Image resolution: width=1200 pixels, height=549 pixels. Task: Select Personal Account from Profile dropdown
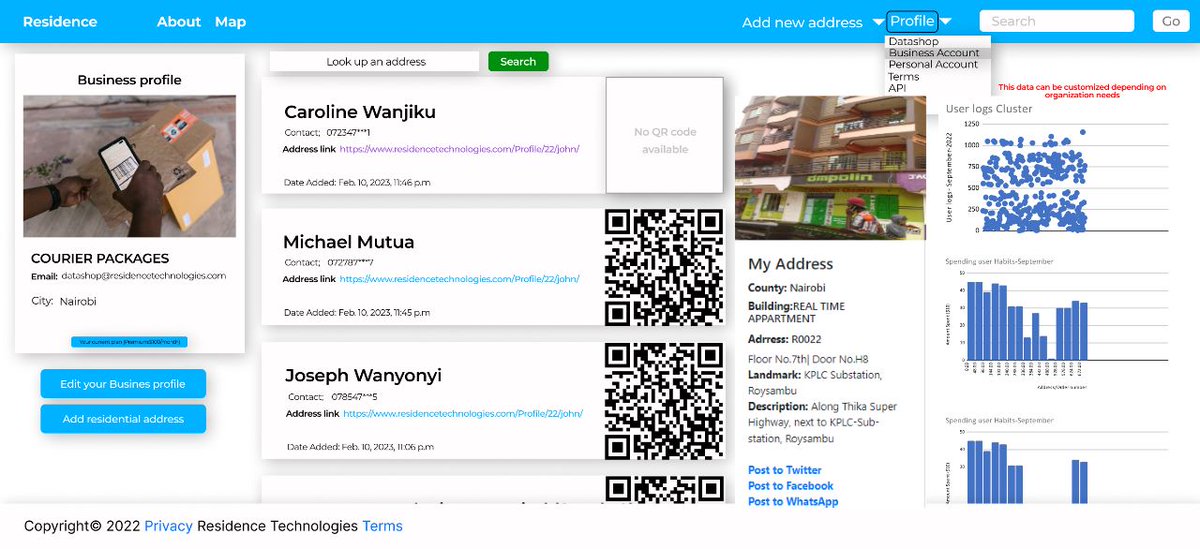(933, 64)
